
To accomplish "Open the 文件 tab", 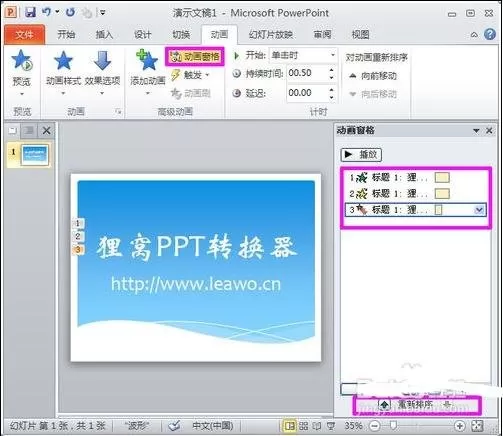I will 24,34.
